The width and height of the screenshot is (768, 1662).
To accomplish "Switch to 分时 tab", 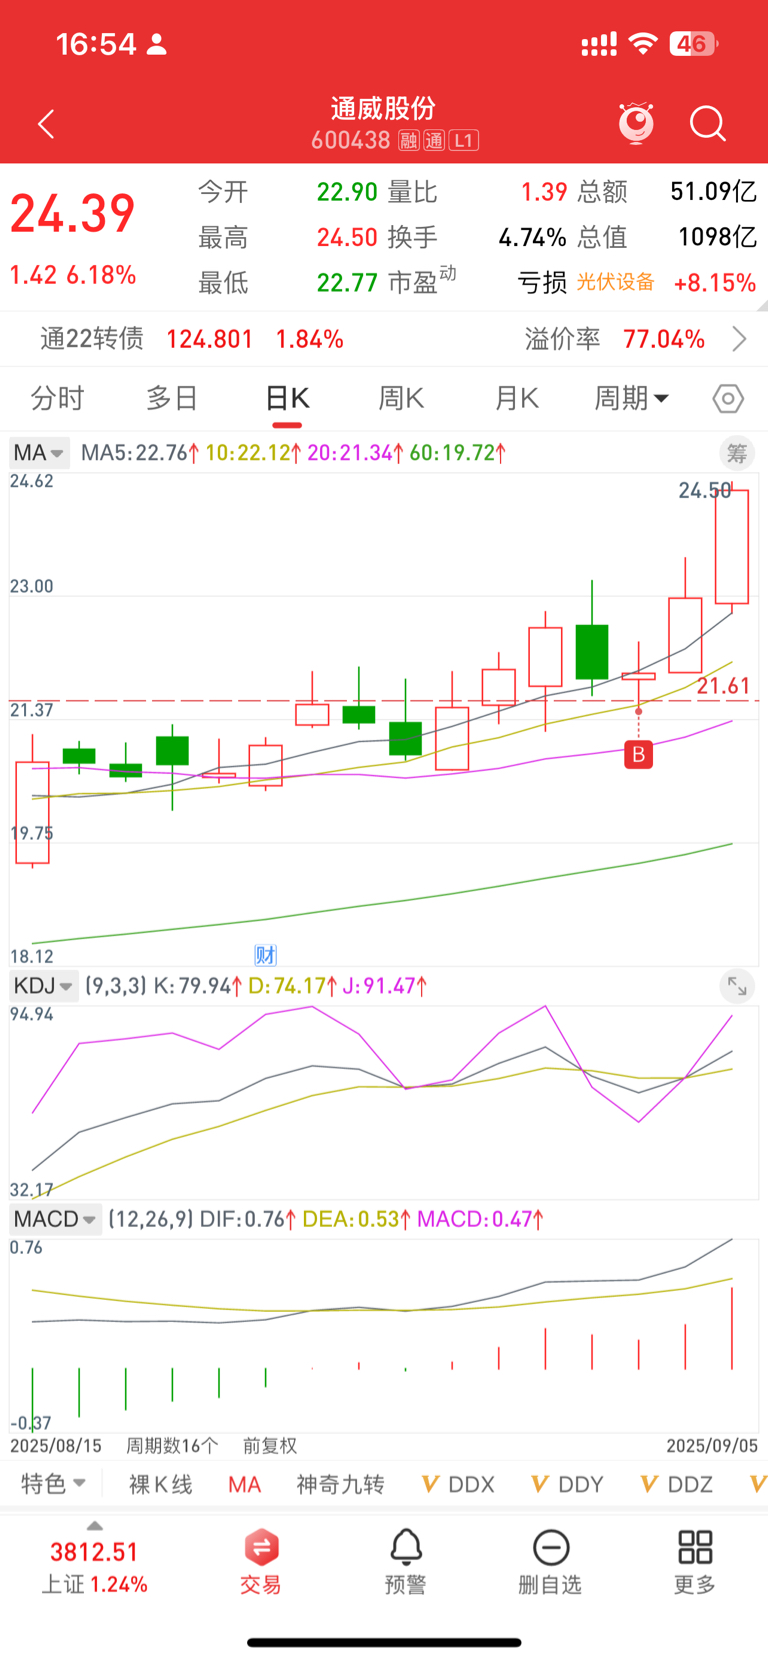I will (57, 398).
